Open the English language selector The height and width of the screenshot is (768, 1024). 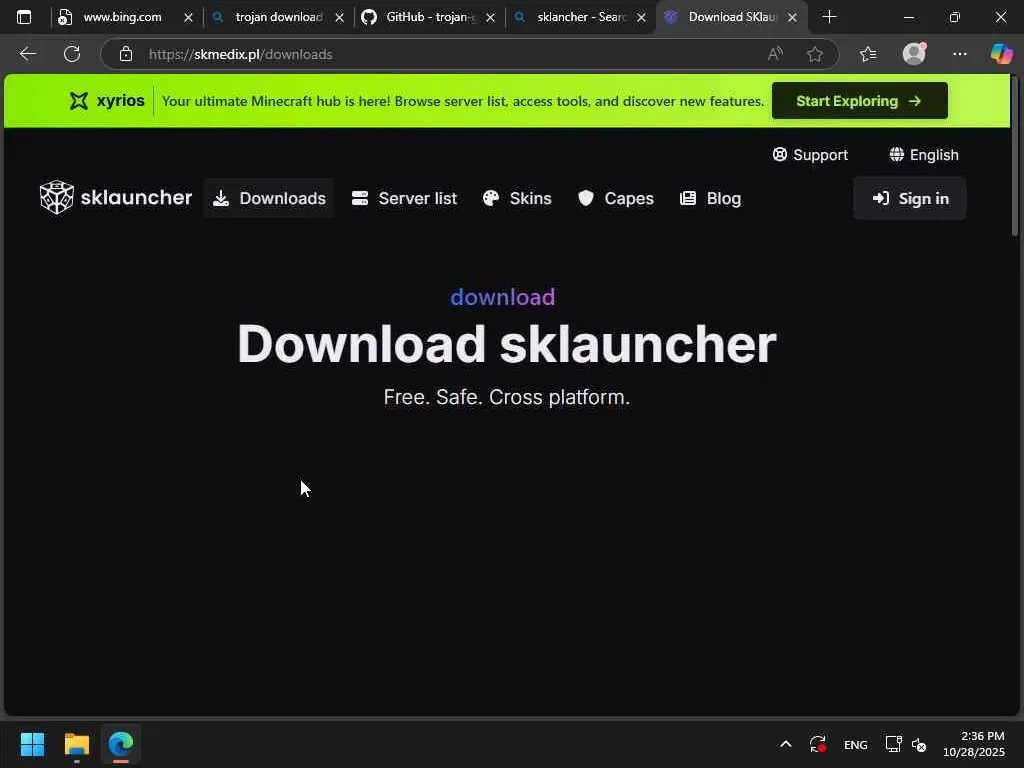click(923, 155)
